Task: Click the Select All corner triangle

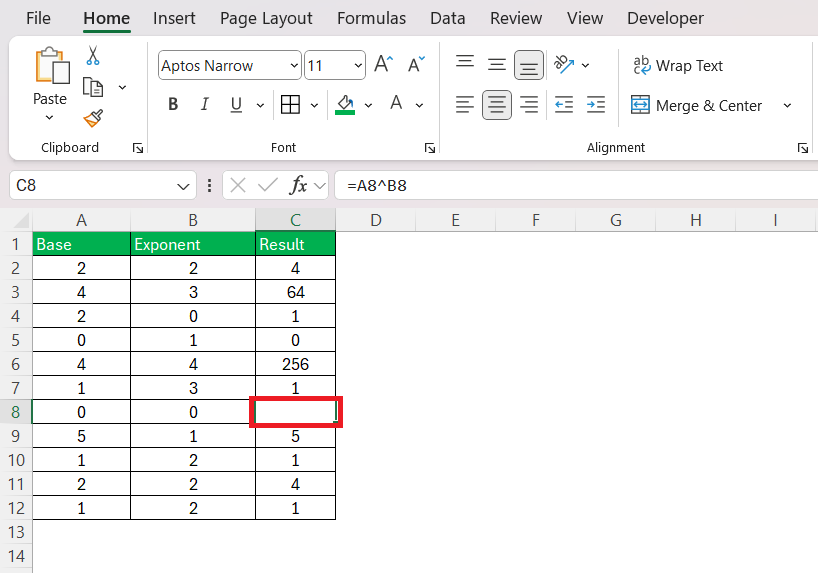Action: (21, 221)
